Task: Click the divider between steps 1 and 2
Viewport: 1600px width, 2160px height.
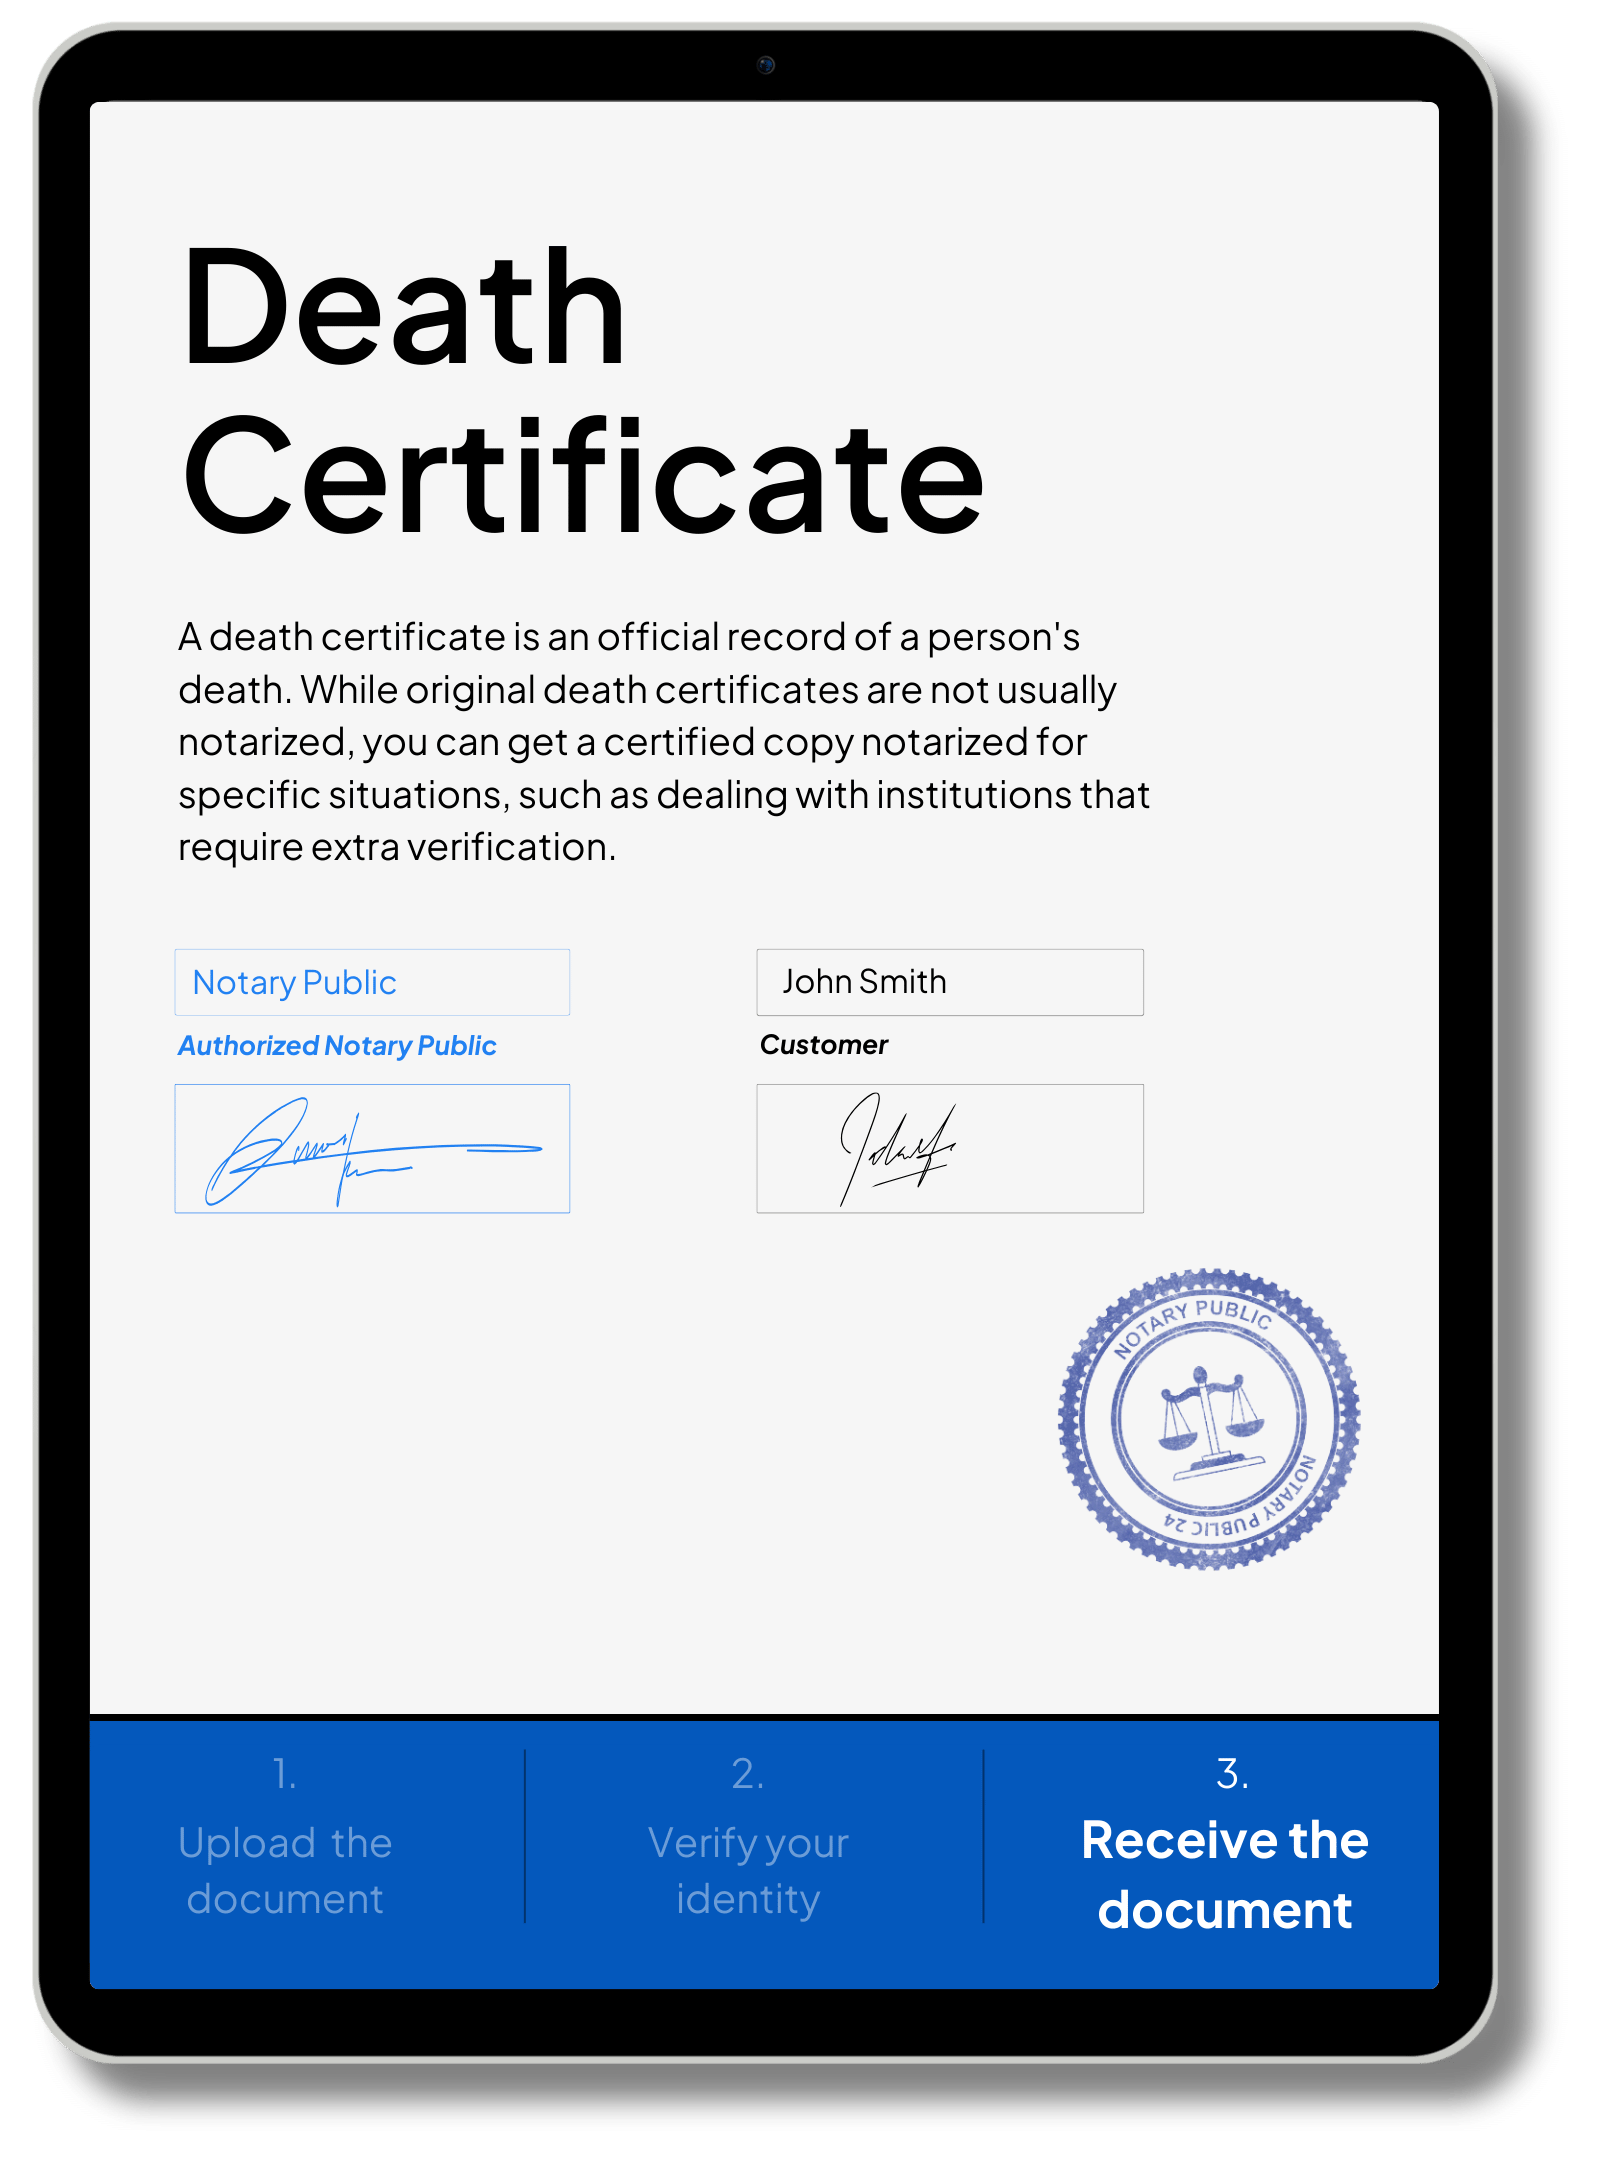Action: click(525, 1835)
